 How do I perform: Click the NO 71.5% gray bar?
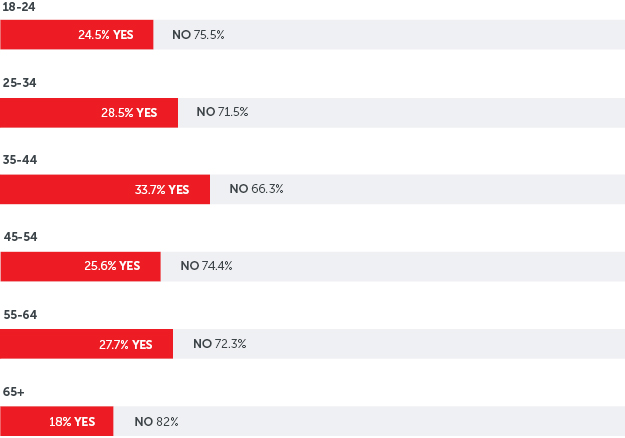pos(401,113)
